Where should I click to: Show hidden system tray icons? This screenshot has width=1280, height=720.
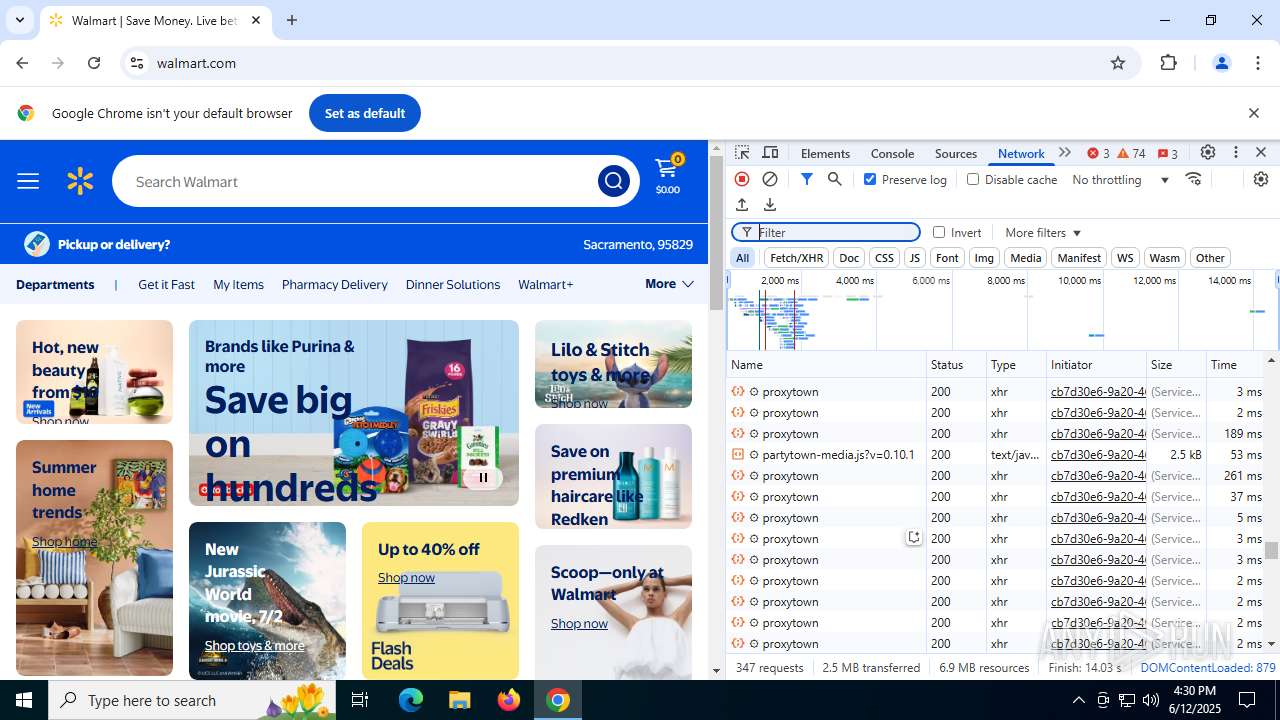pos(1078,700)
